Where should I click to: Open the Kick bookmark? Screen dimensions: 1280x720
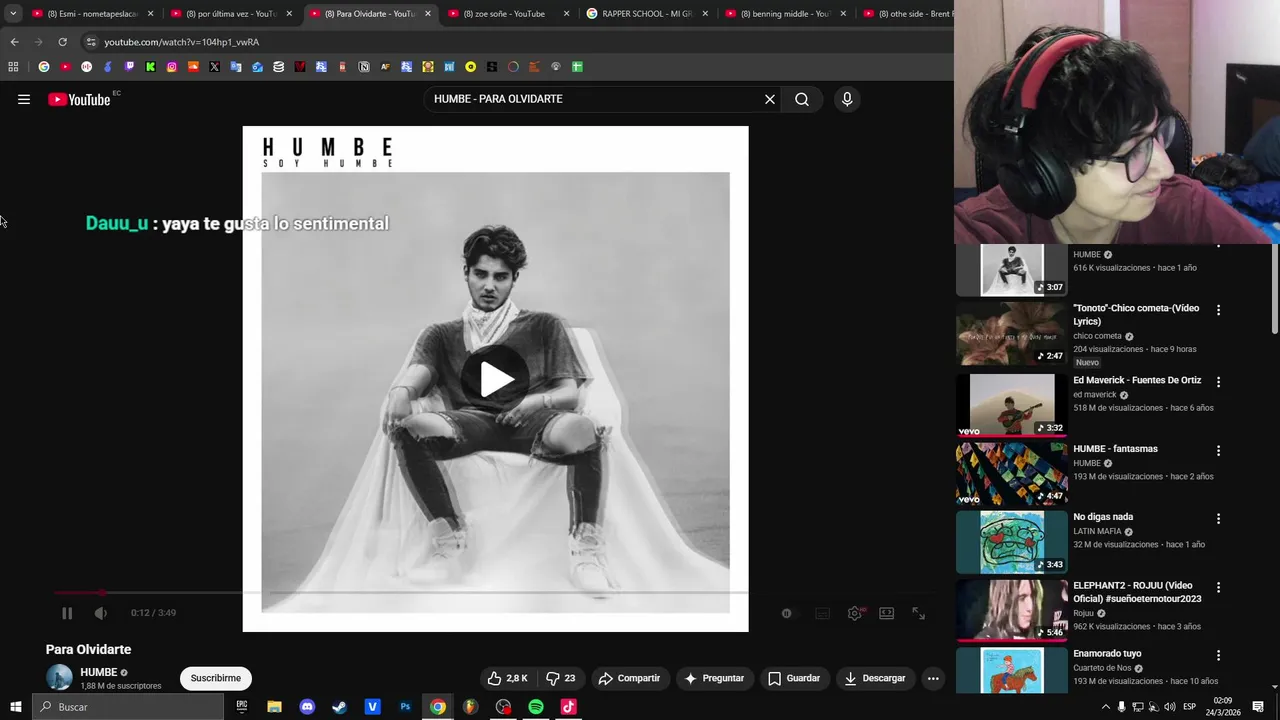pyautogui.click(x=150, y=67)
